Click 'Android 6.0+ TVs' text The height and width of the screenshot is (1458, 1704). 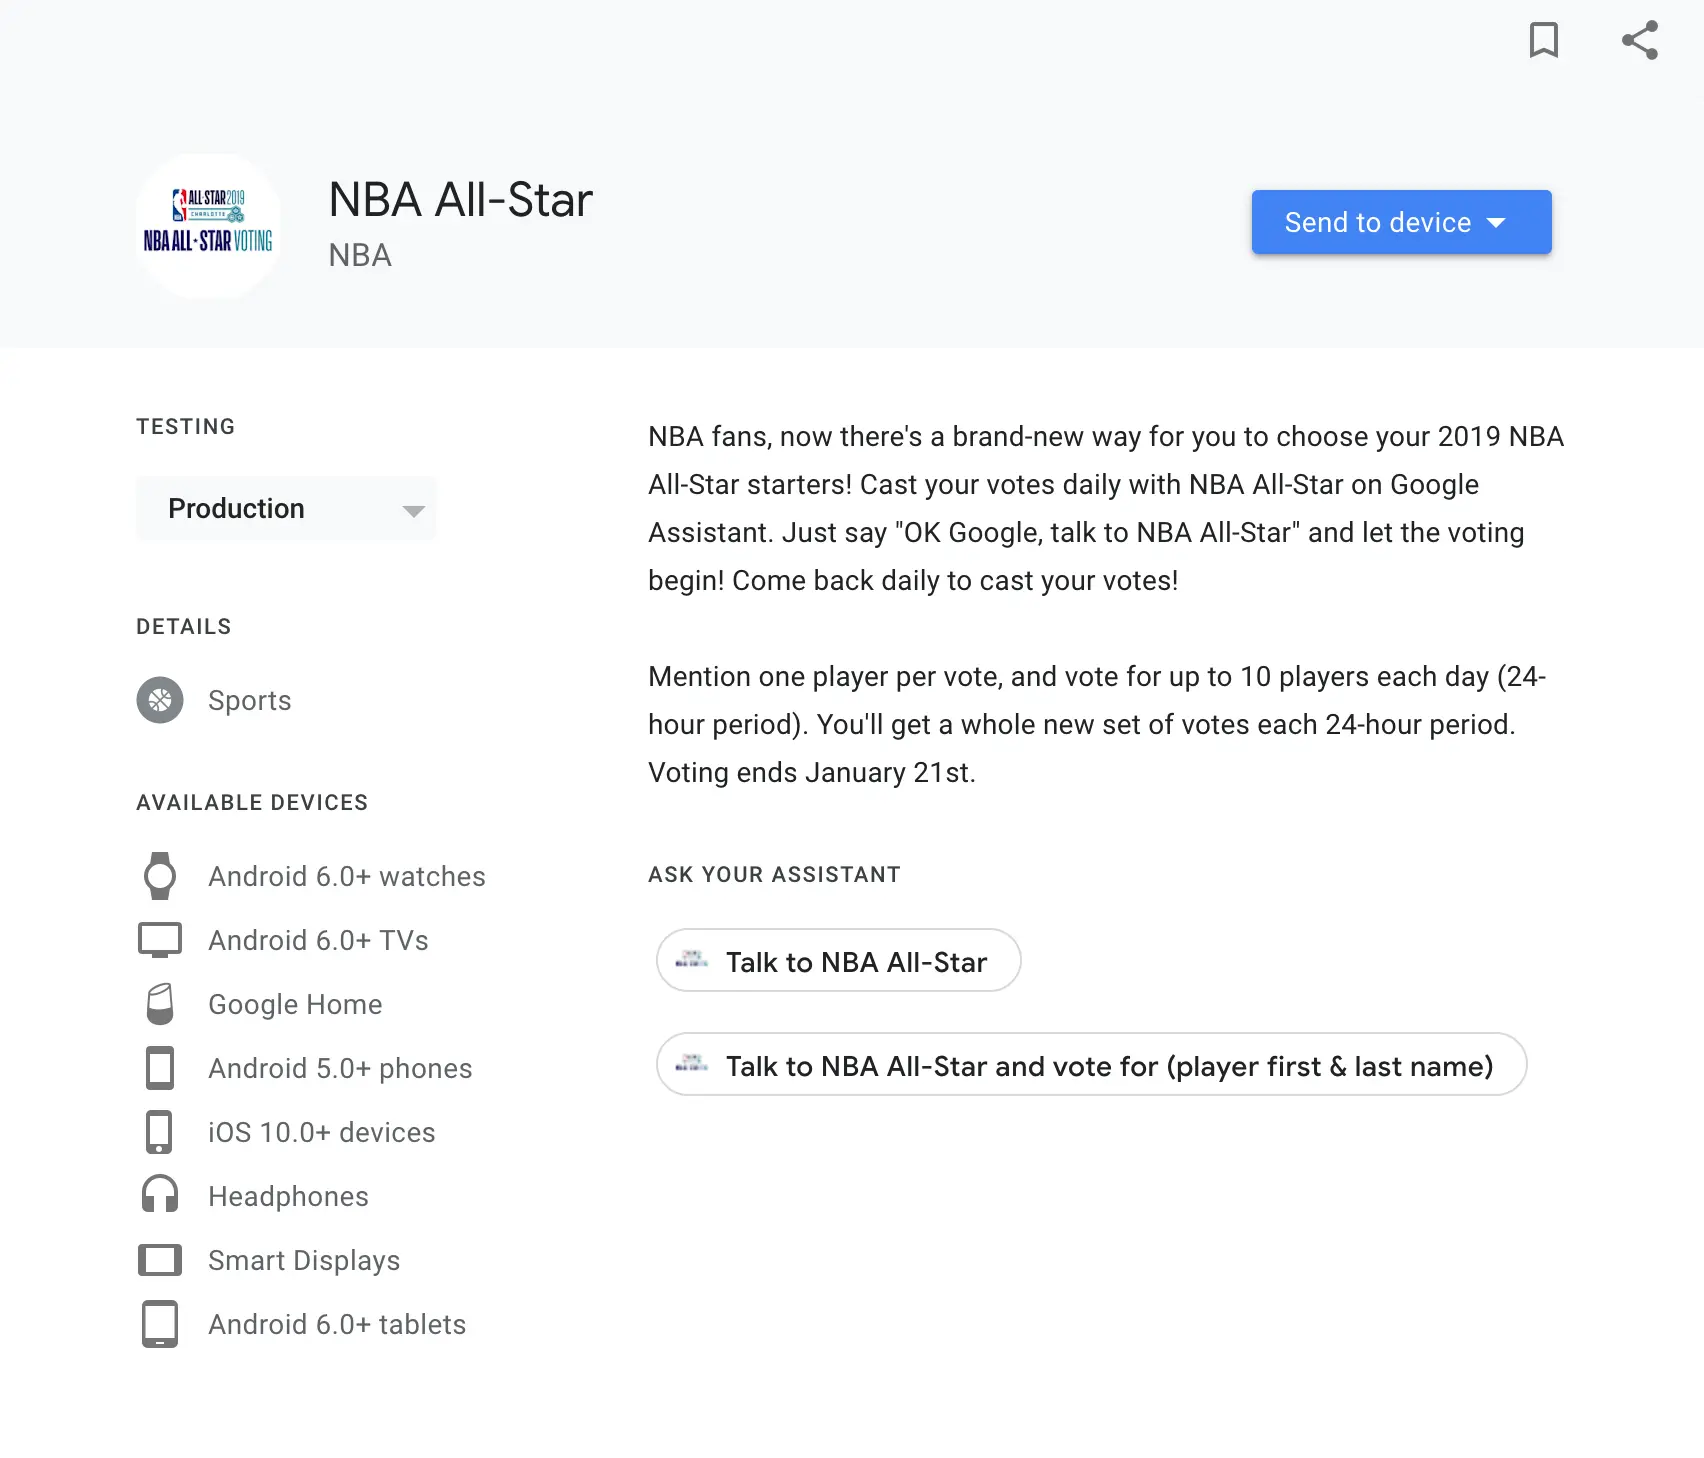[318, 940]
